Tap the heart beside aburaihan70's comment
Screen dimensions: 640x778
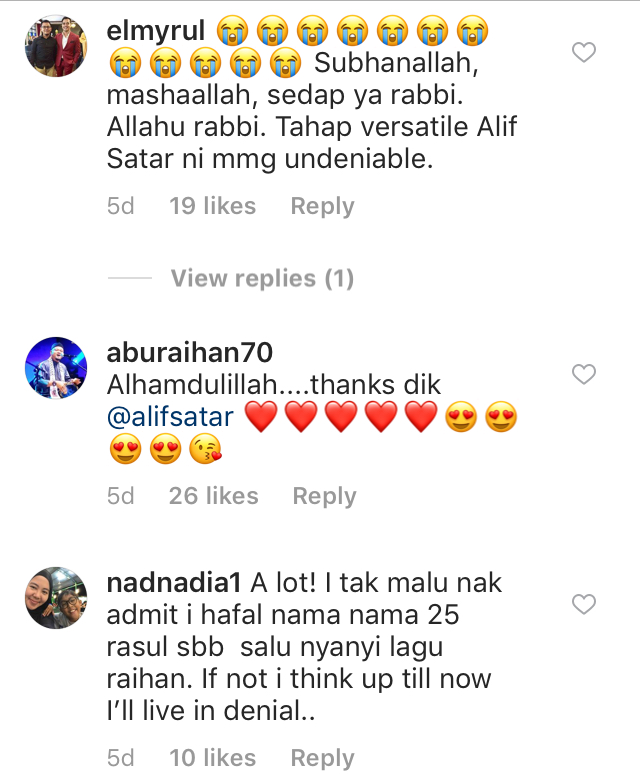click(584, 374)
